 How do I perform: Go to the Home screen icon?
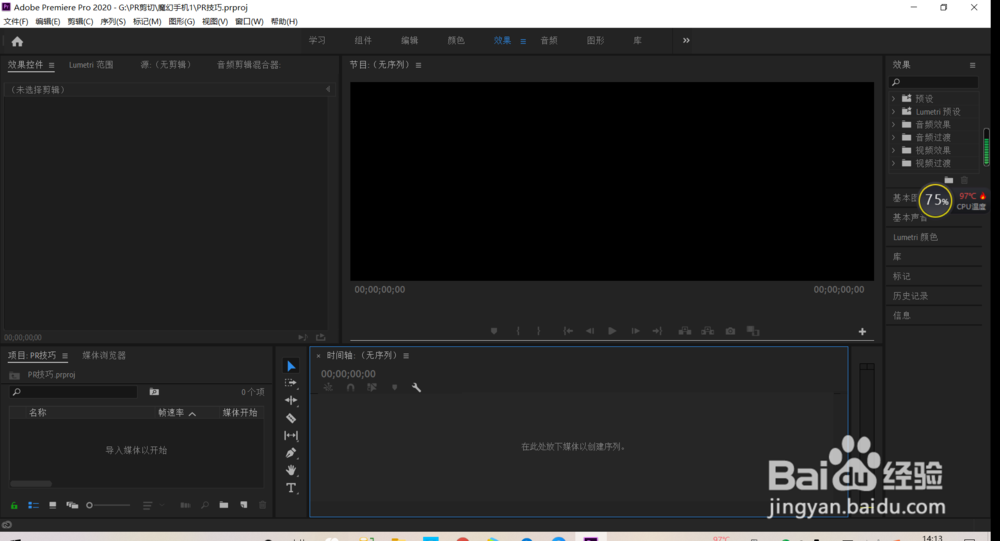[x=17, y=41]
